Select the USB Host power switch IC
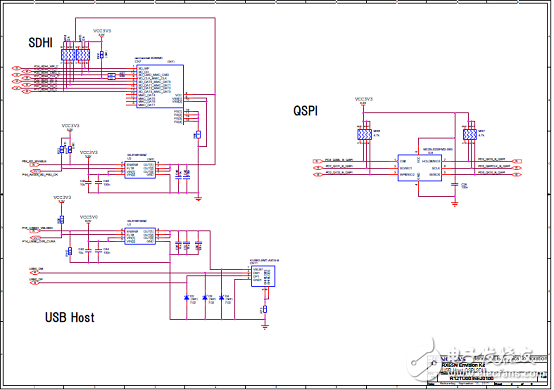Screen dimensions: 554x390 click(140, 236)
